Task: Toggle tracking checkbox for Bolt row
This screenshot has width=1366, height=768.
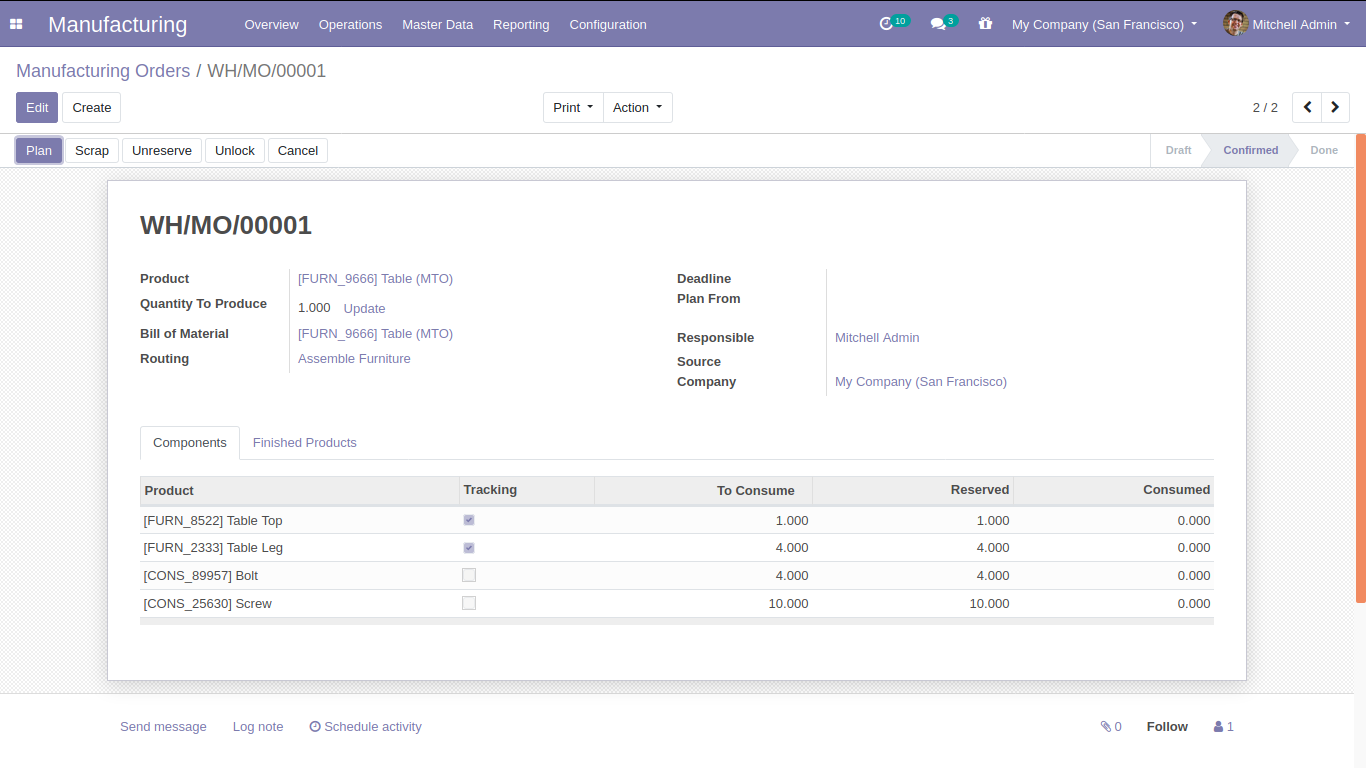Action: tap(469, 575)
